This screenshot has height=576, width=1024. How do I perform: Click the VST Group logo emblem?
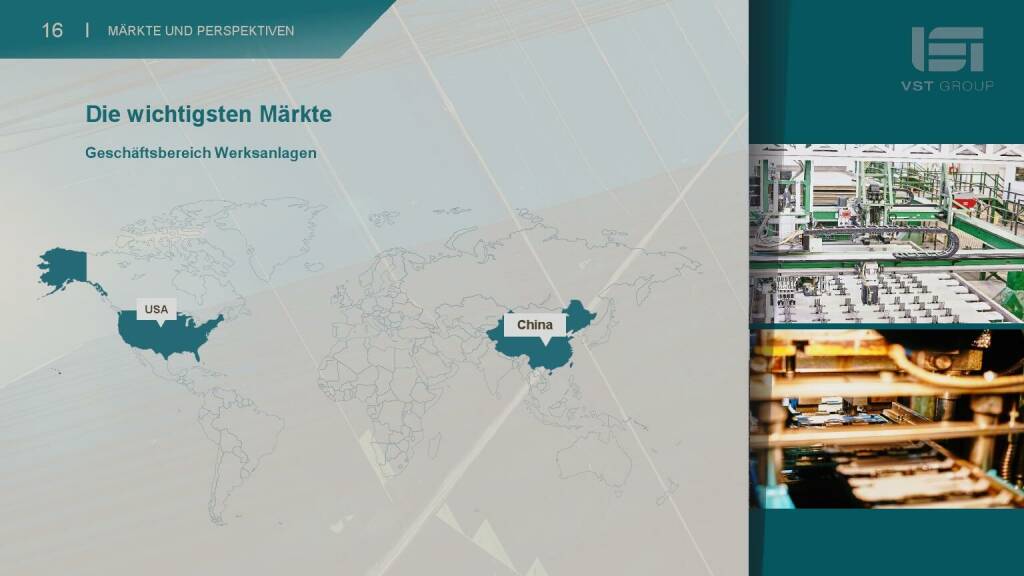pos(947,49)
